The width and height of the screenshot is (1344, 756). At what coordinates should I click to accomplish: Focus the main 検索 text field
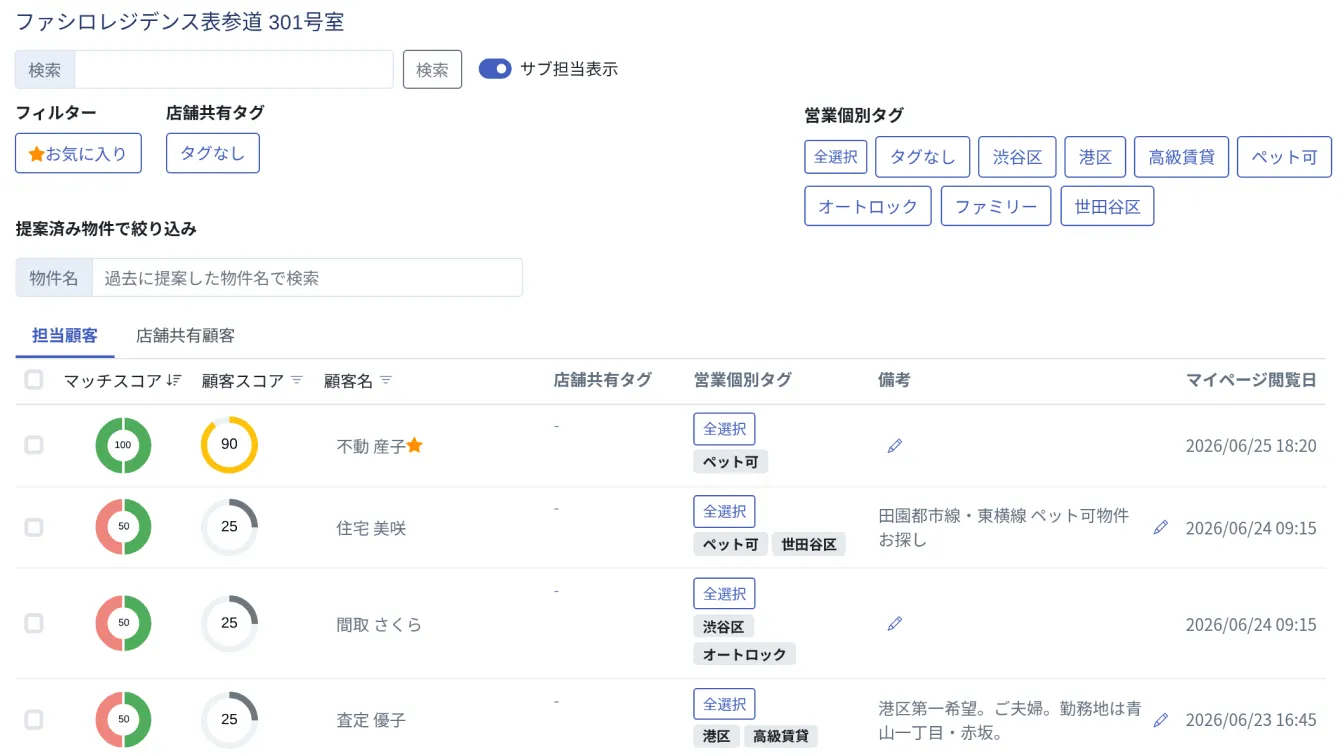(234, 70)
